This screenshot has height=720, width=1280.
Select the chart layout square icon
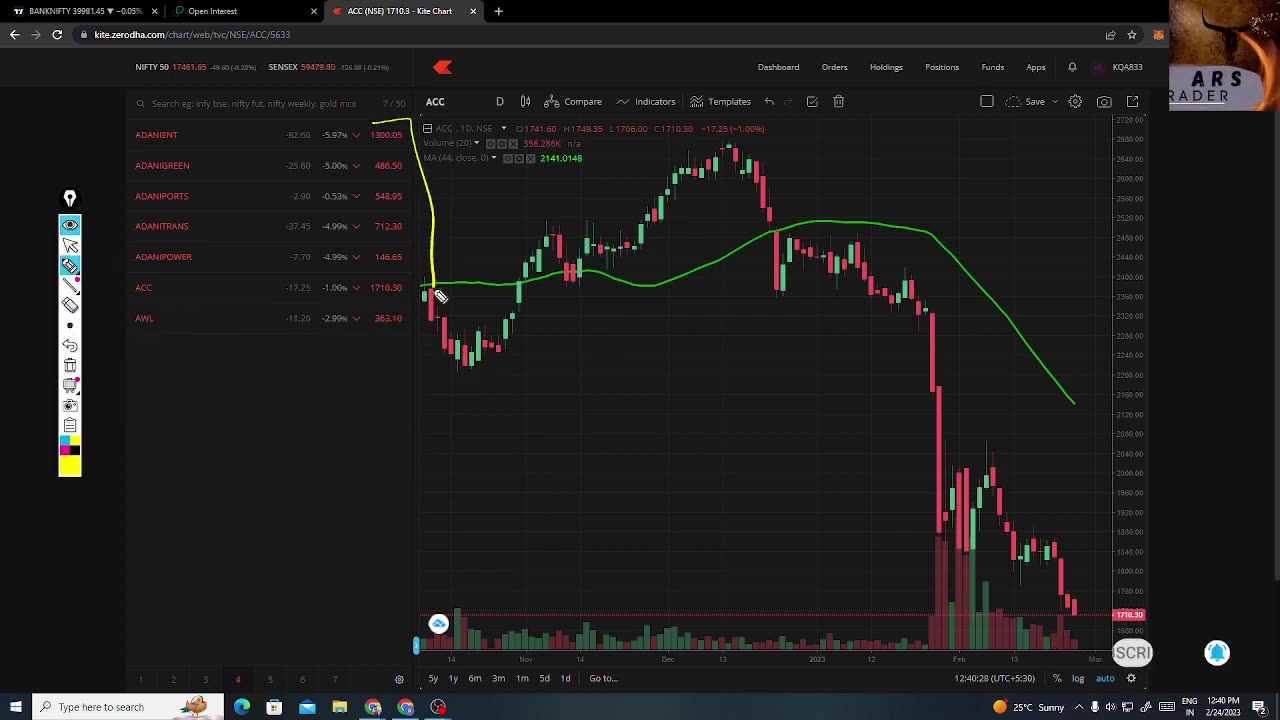point(986,101)
